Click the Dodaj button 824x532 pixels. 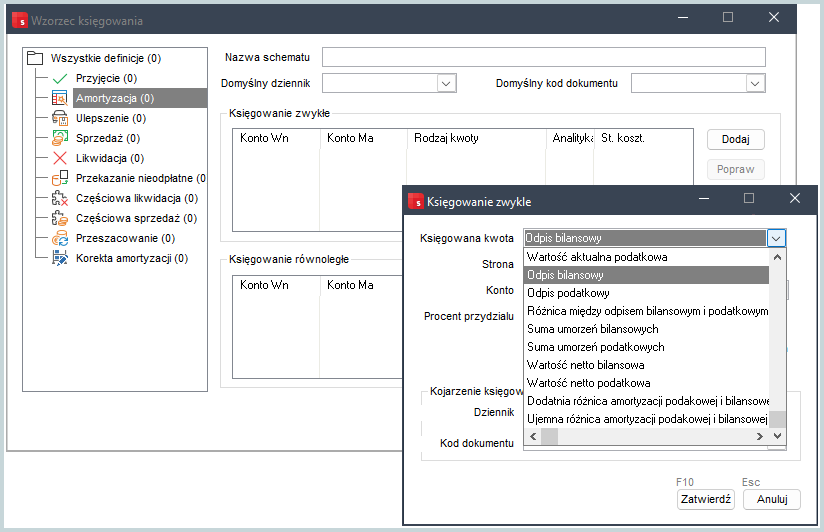pos(735,139)
